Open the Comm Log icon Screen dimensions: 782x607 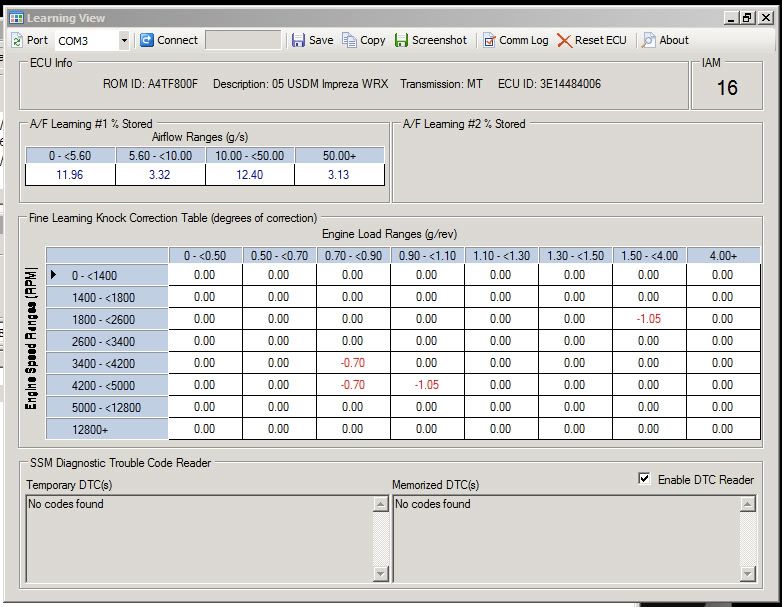click(489, 40)
